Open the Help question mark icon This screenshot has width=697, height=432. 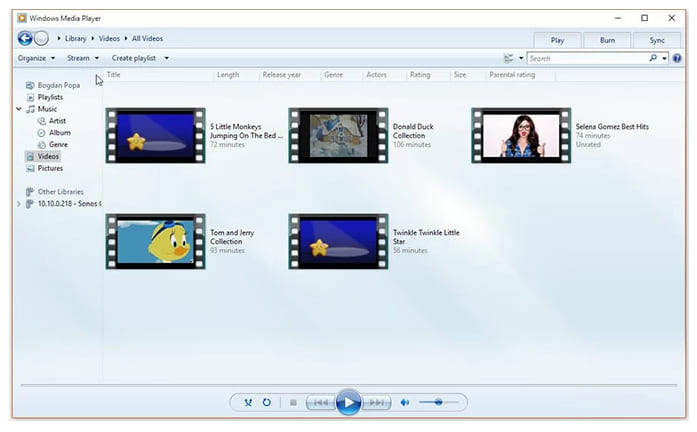pos(677,58)
